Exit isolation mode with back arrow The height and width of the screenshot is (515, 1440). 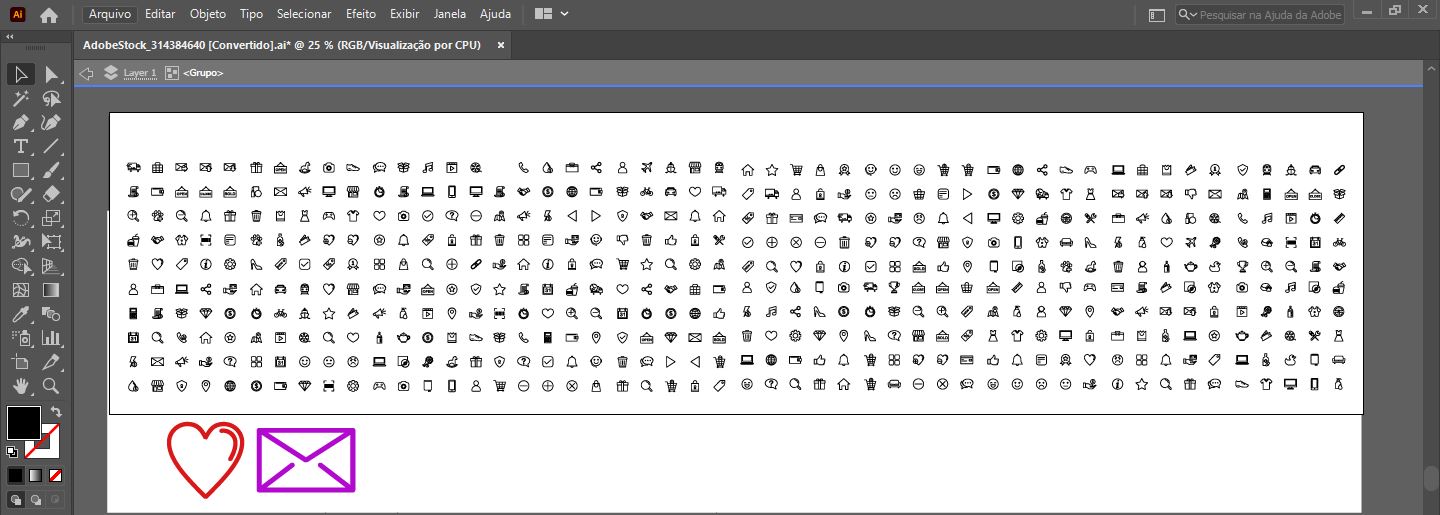coord(86,73)
